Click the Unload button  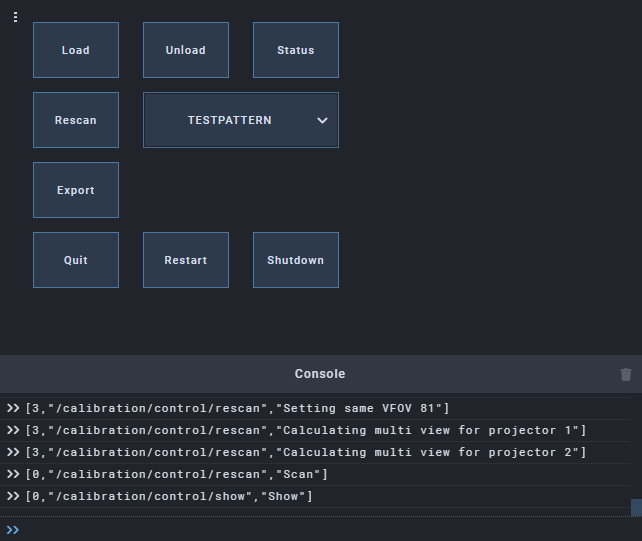pos(186,50)
